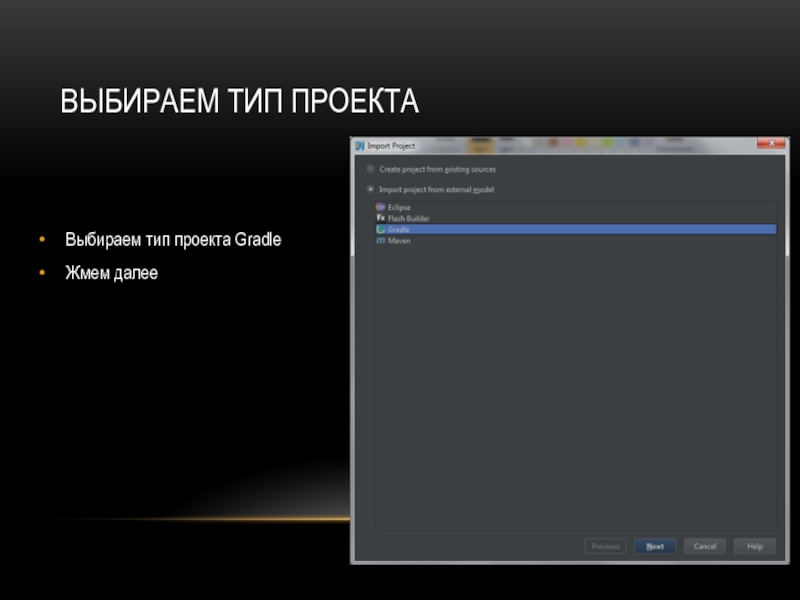
Task: Open Help for Import Project
Action: pos(755,546)
